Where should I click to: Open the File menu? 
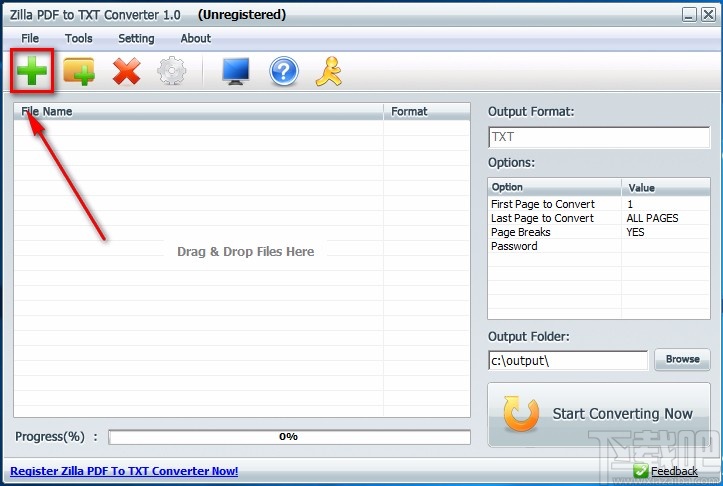click(30, 38)
